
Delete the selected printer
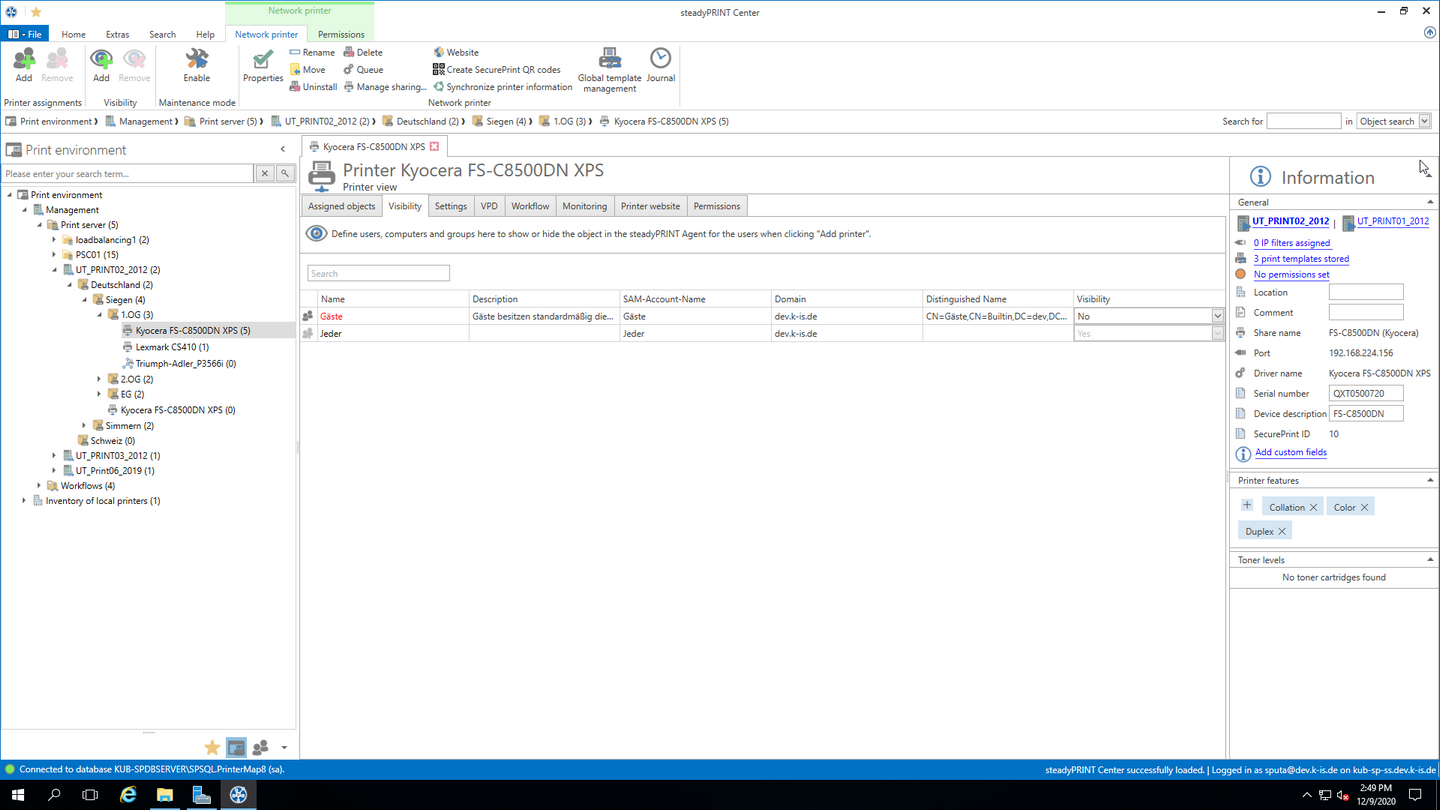point(363,52)
